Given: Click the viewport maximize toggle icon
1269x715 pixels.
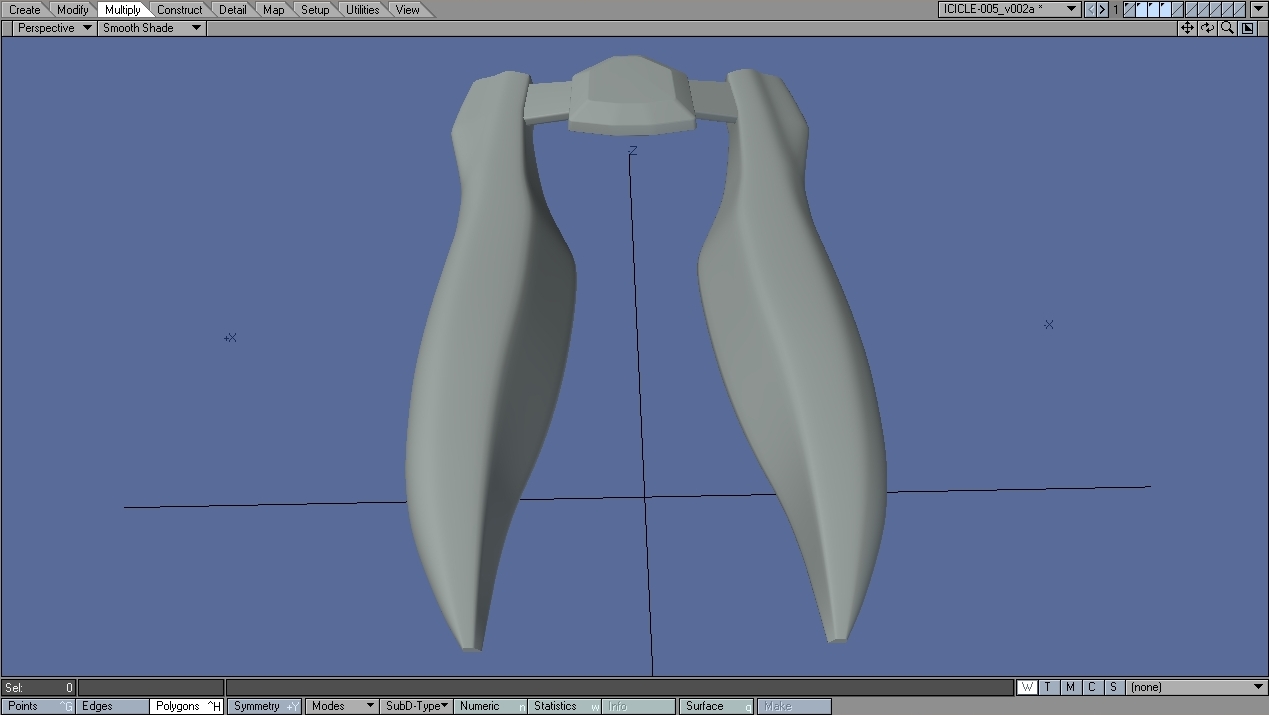Looking at the screenshot, I should pyautogui.click(x=1247, y=28).
